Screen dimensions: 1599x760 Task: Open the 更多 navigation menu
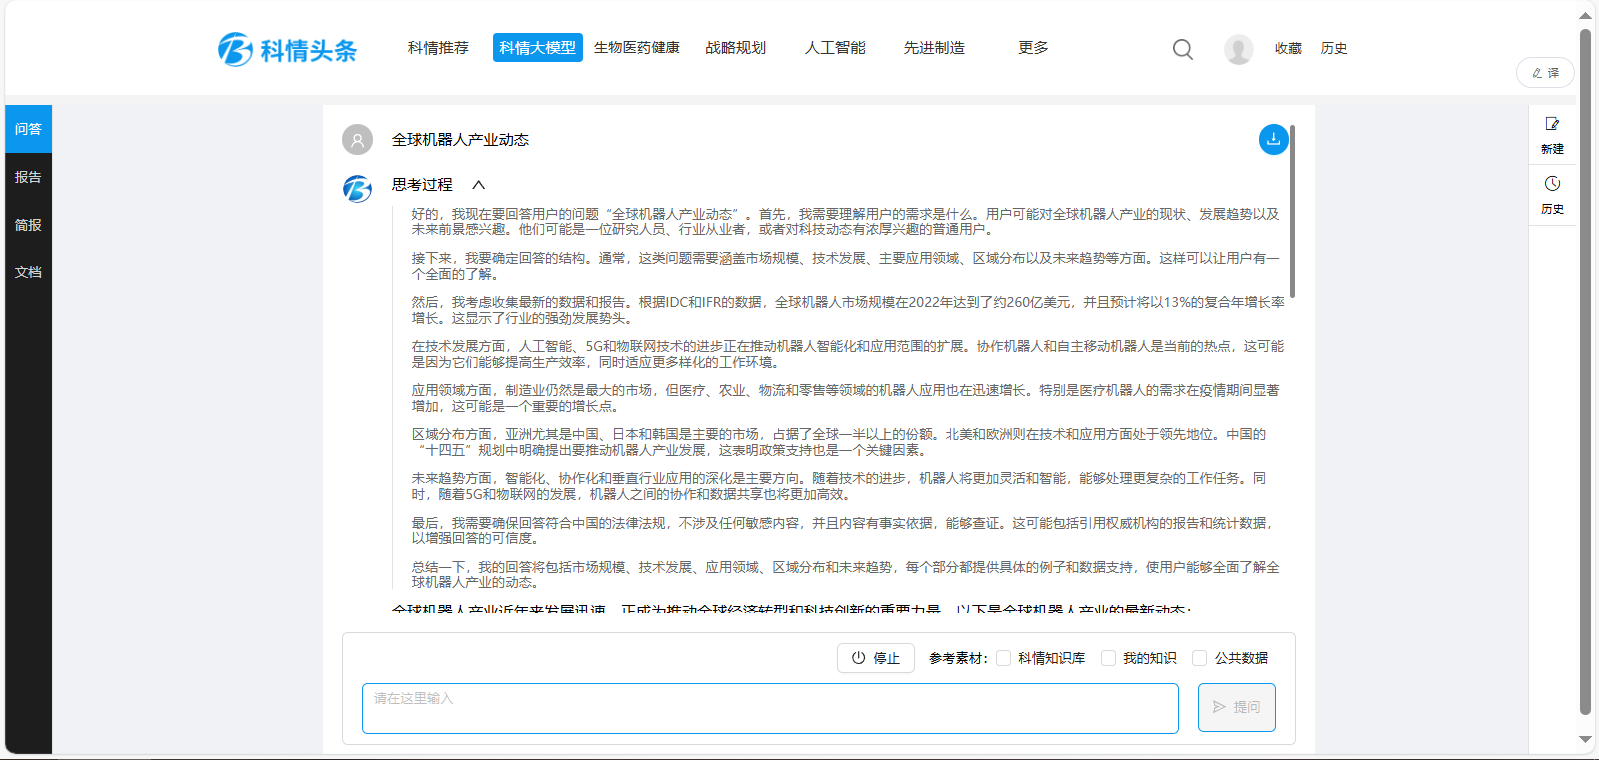[x=1033, y=48]
